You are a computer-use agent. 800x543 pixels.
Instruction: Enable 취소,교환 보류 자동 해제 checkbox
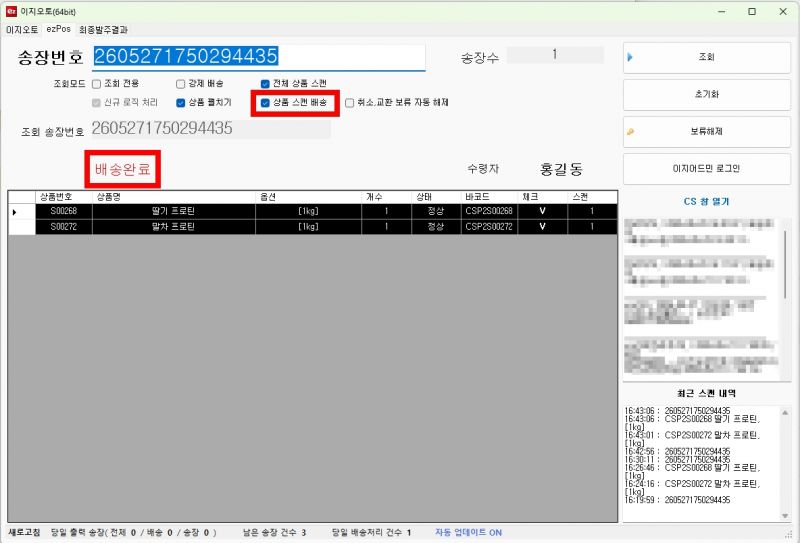349,103
